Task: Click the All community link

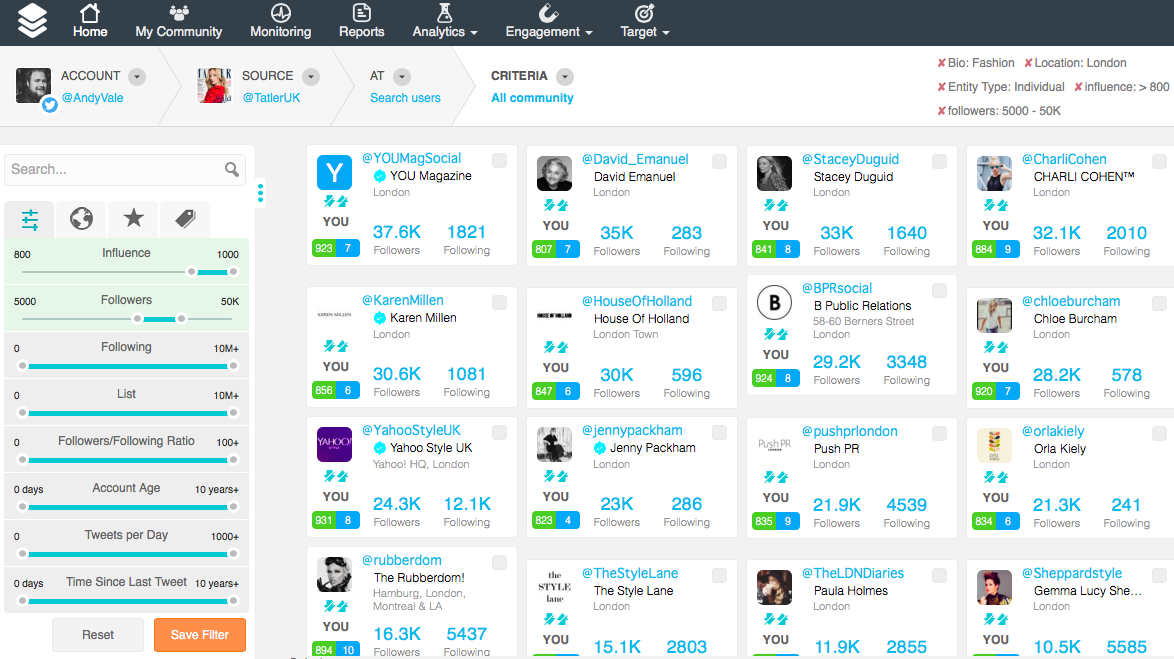Action: [x=532, y=97]
